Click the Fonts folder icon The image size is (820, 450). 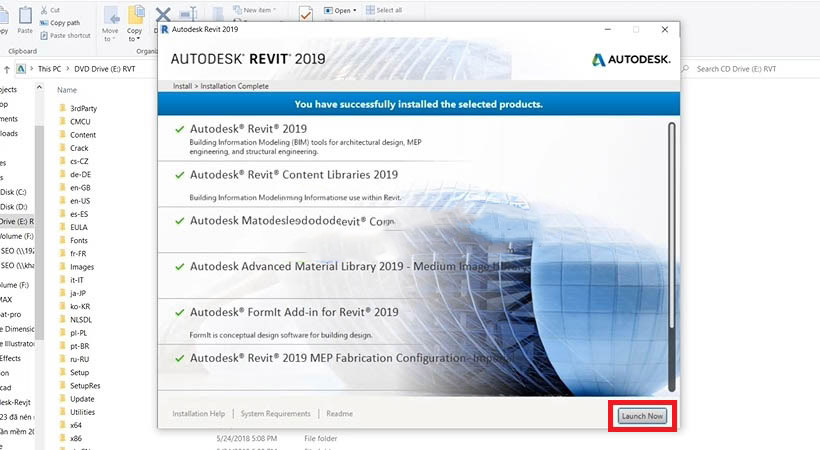pyautogui.click(x=62, y=240)
